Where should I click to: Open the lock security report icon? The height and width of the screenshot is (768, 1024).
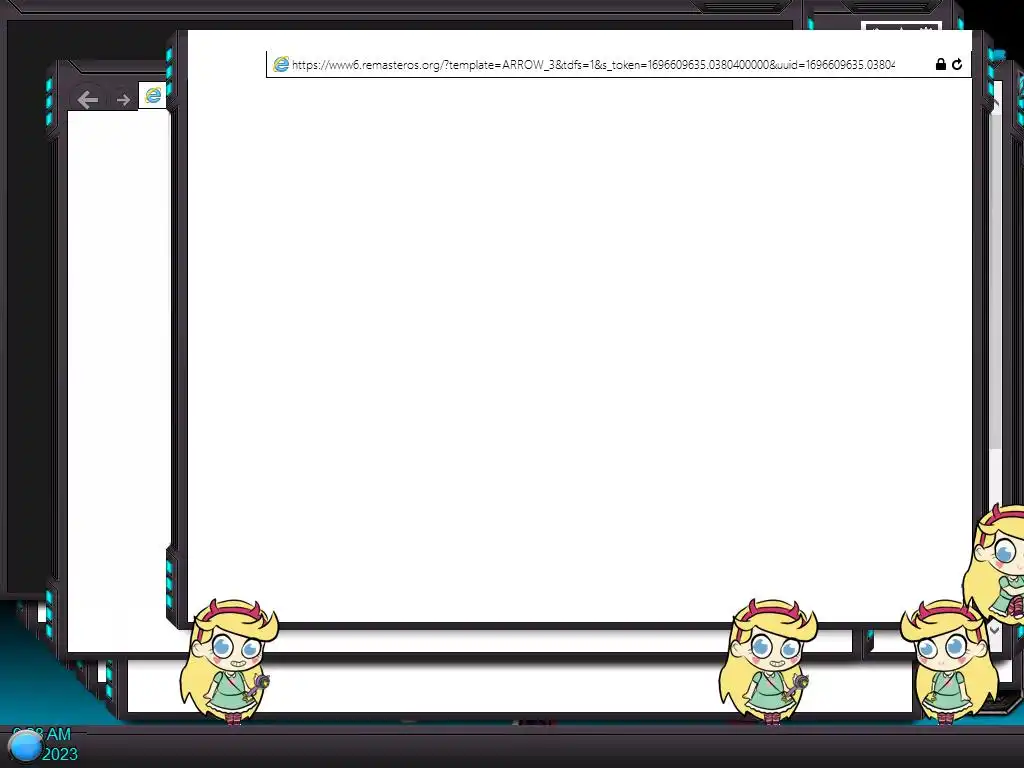(x=940, y=64)
